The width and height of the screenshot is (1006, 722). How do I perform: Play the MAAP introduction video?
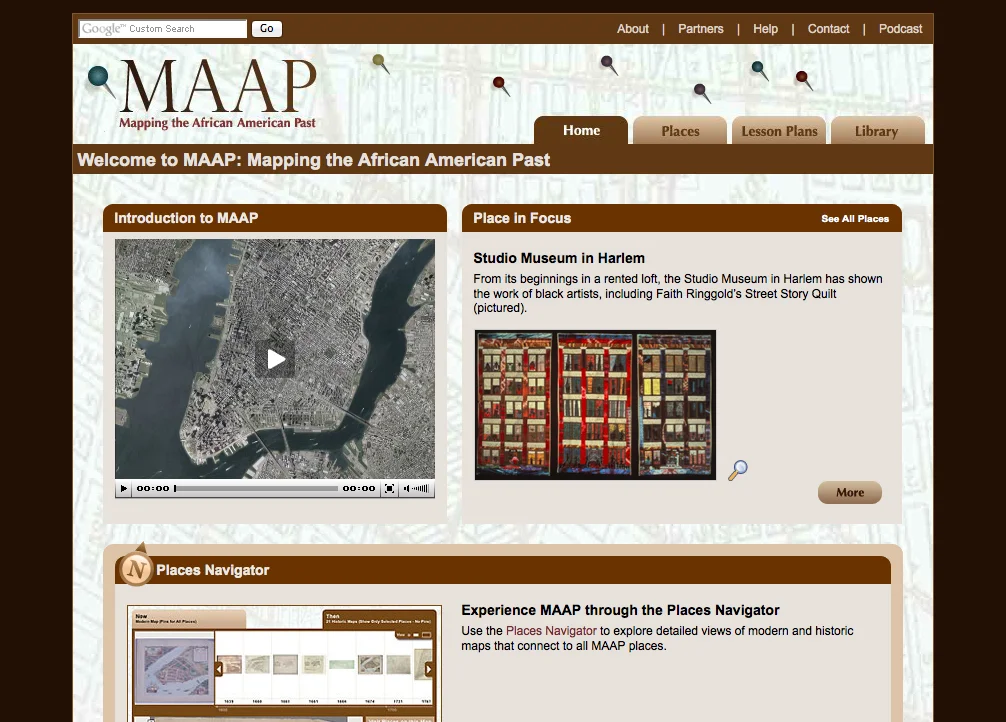(x=276, y=359)
